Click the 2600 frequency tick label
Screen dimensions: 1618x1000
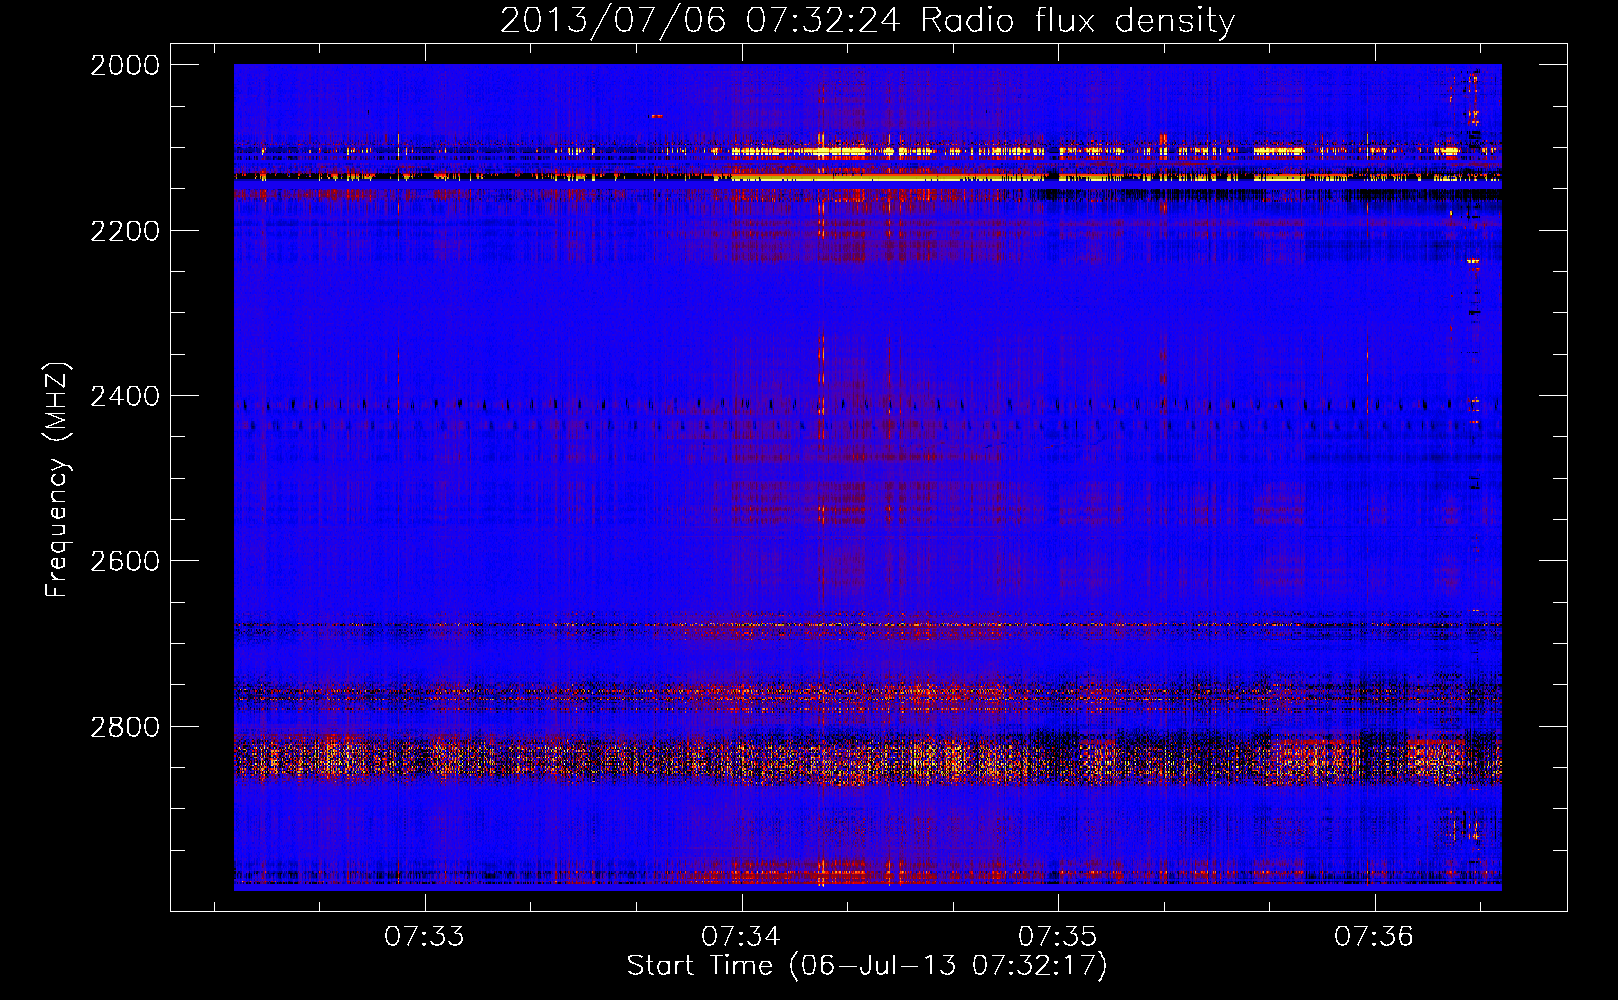pos(125,561)
